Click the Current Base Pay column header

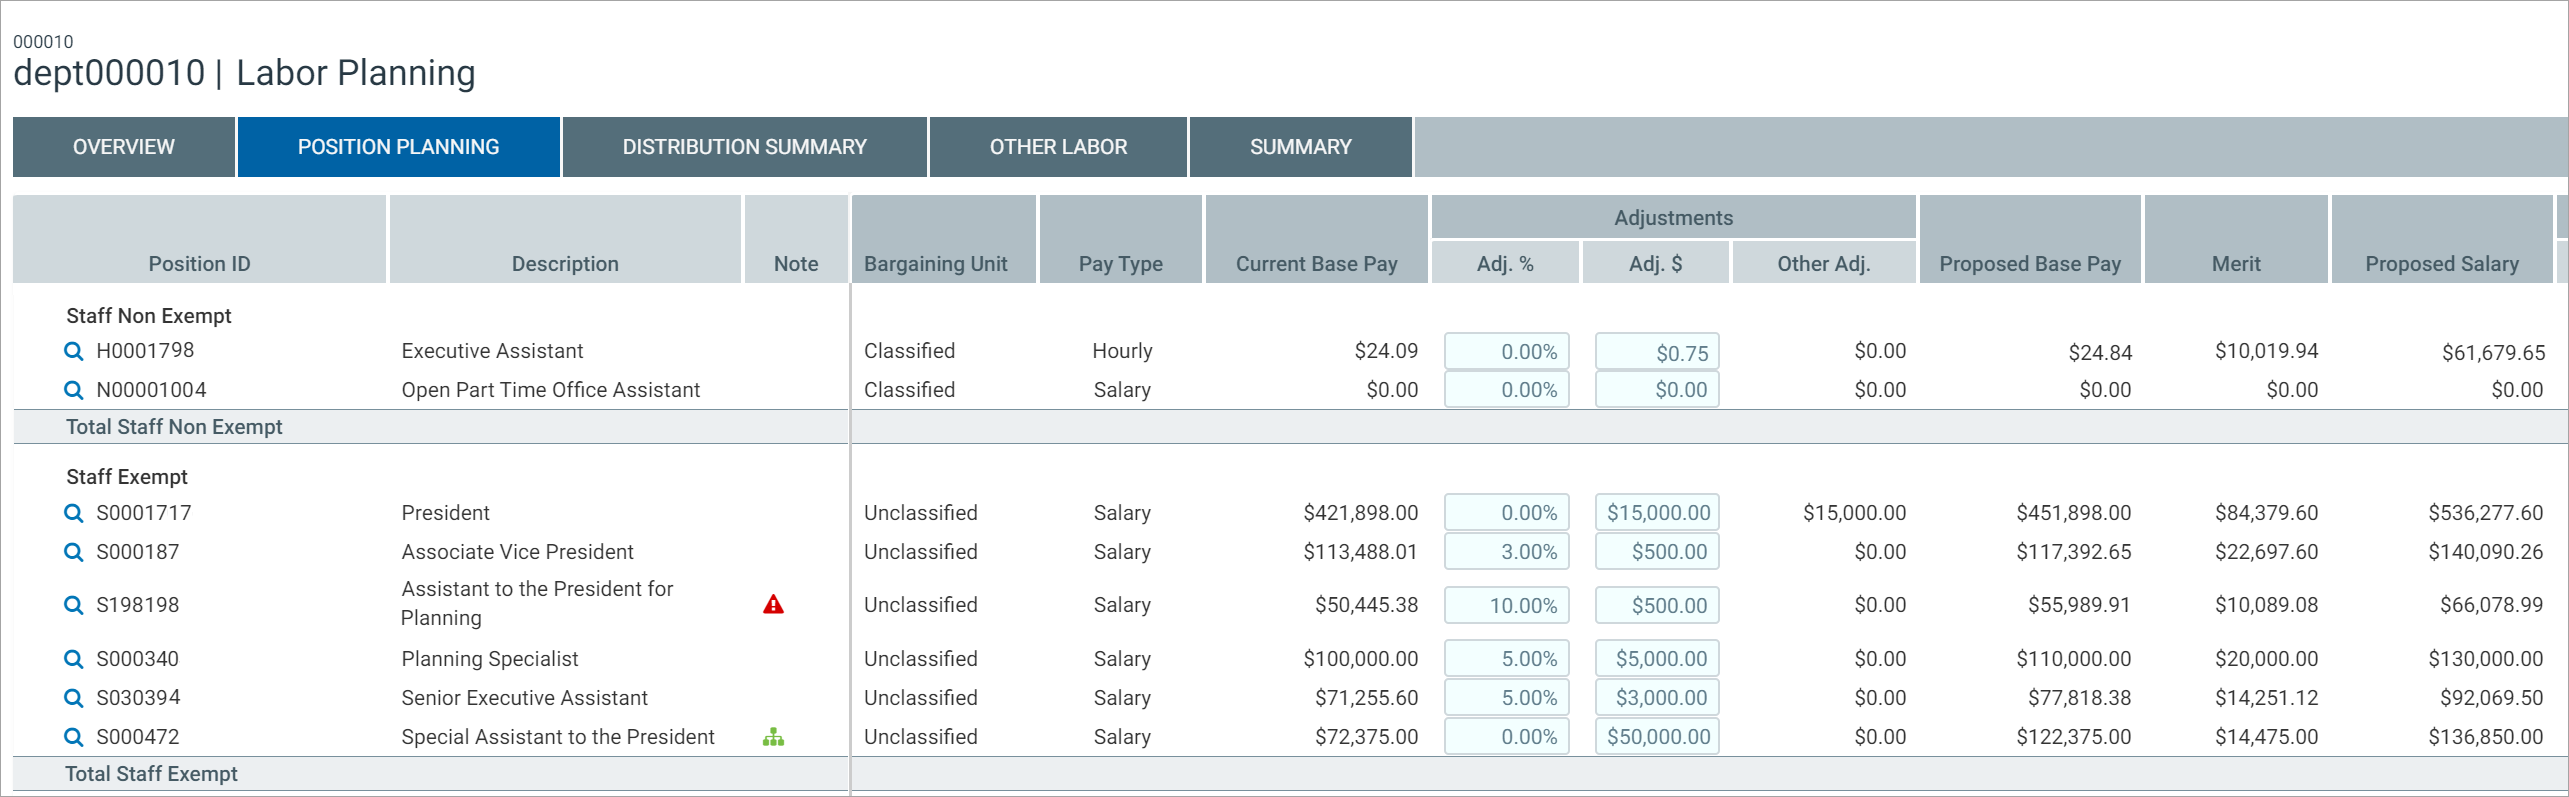(x=1316, y=264)
